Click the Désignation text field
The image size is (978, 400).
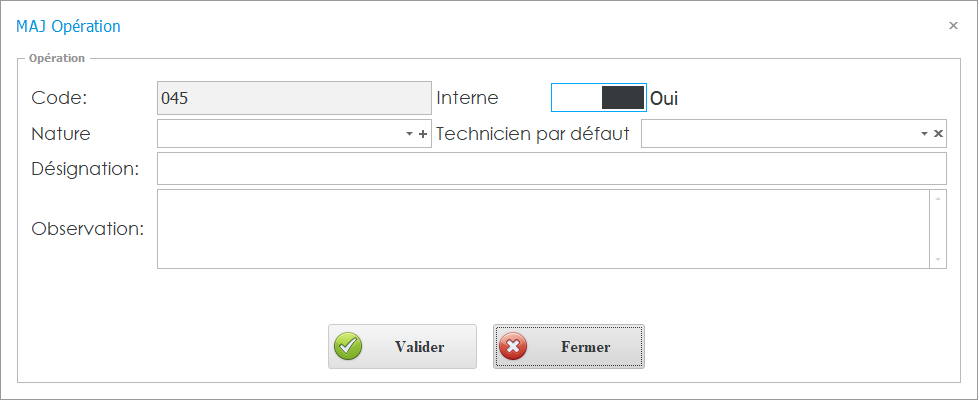click(551, 169)
